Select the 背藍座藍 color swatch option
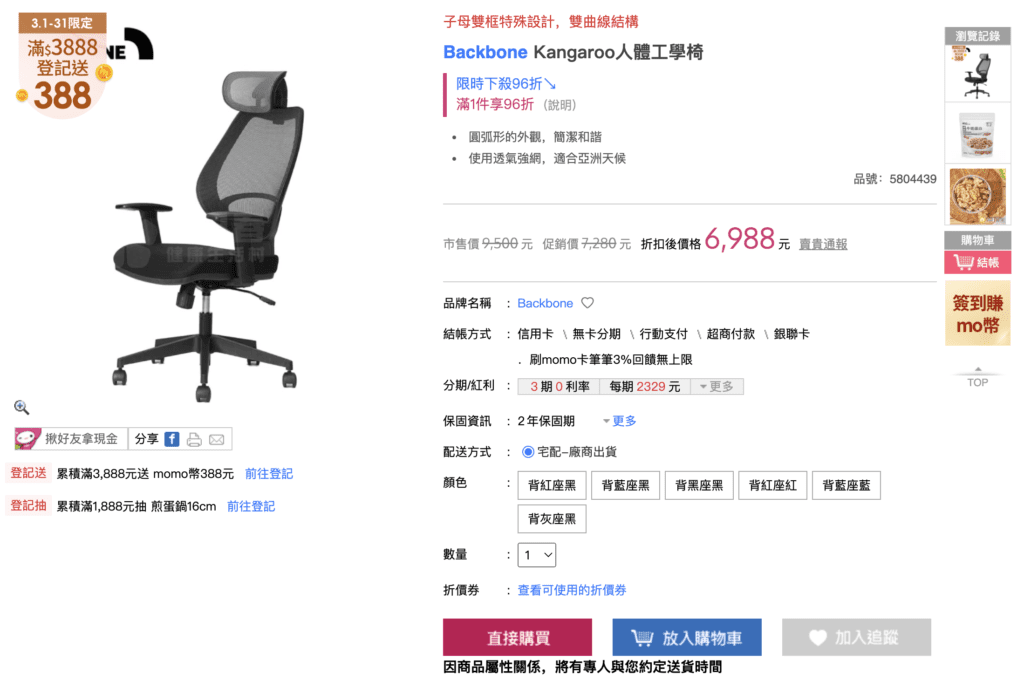1024x681 pixels. [x=846, y=486]
